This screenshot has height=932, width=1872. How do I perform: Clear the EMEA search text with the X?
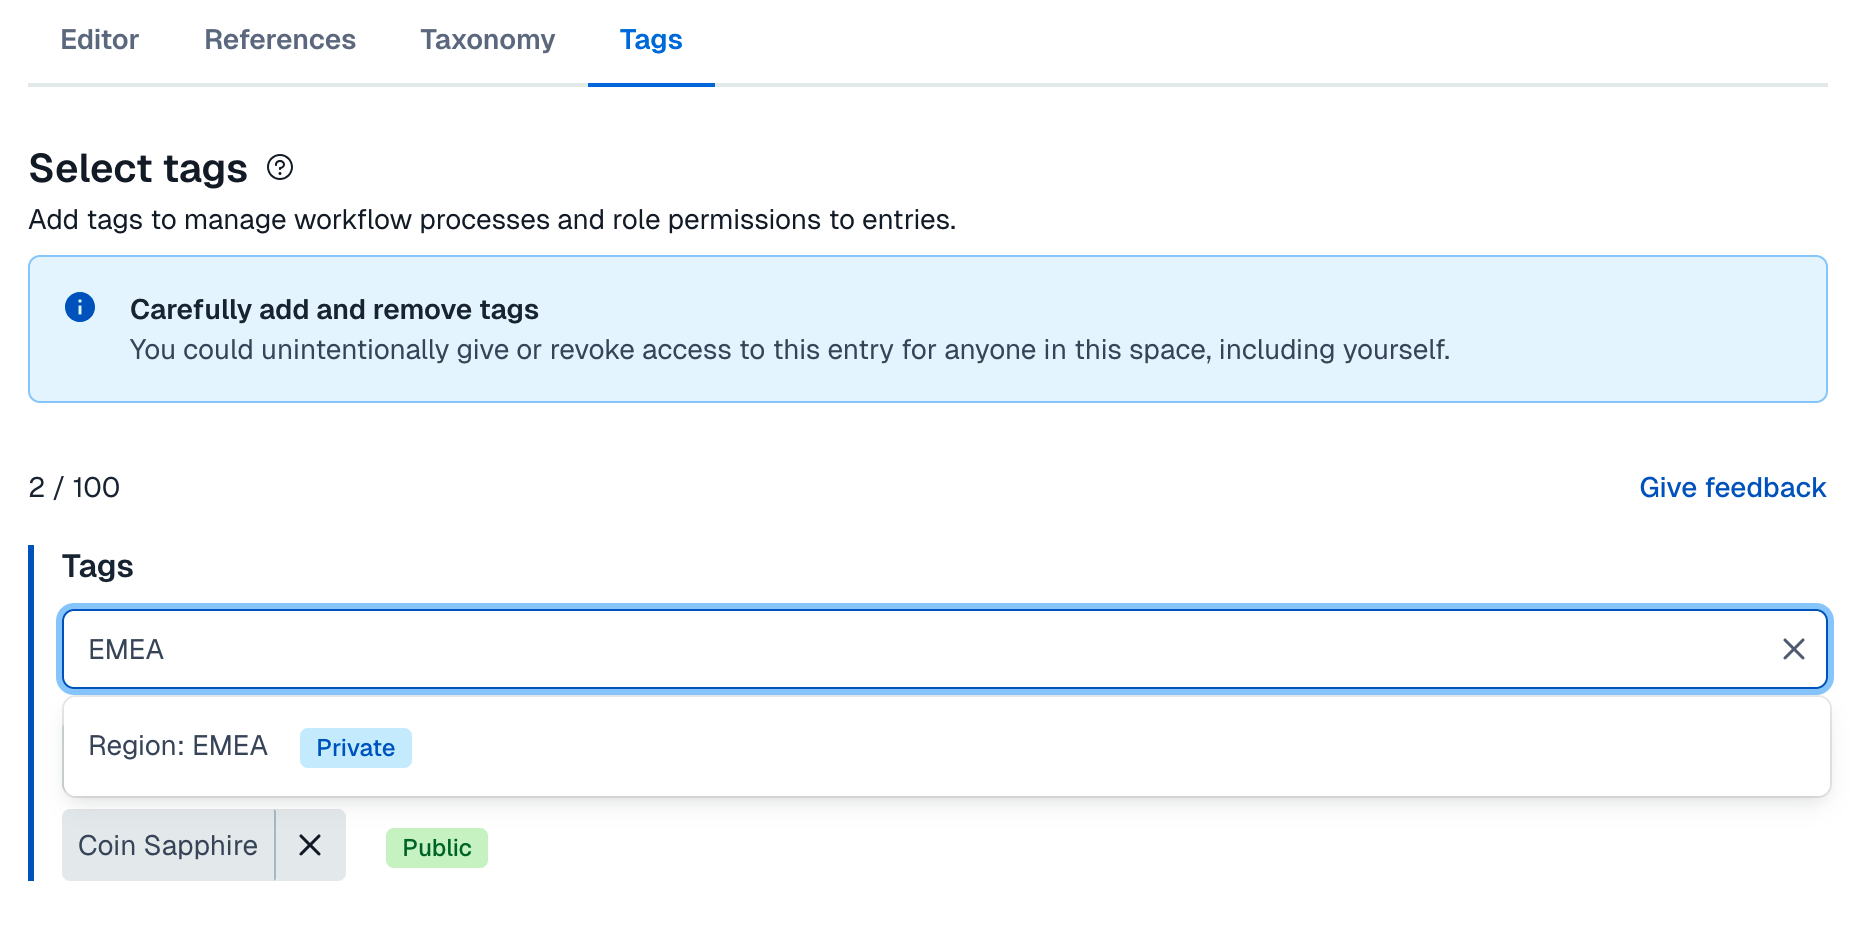coord(1793,650)
